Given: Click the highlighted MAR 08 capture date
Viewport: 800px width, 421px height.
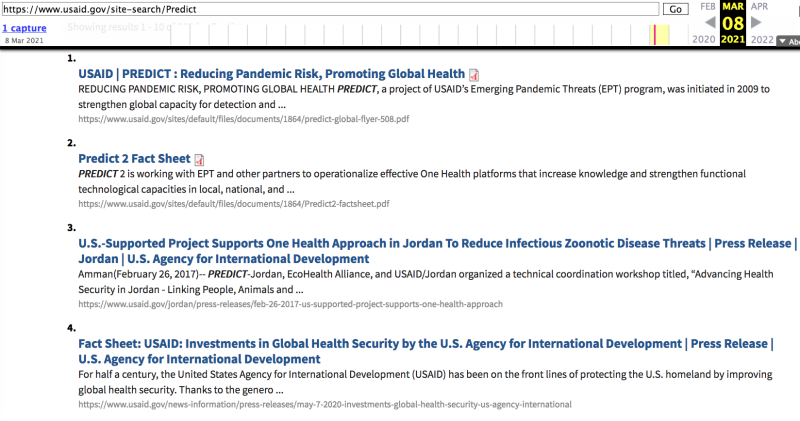Looking at the screenshot, I should click(x=733, y=23).
